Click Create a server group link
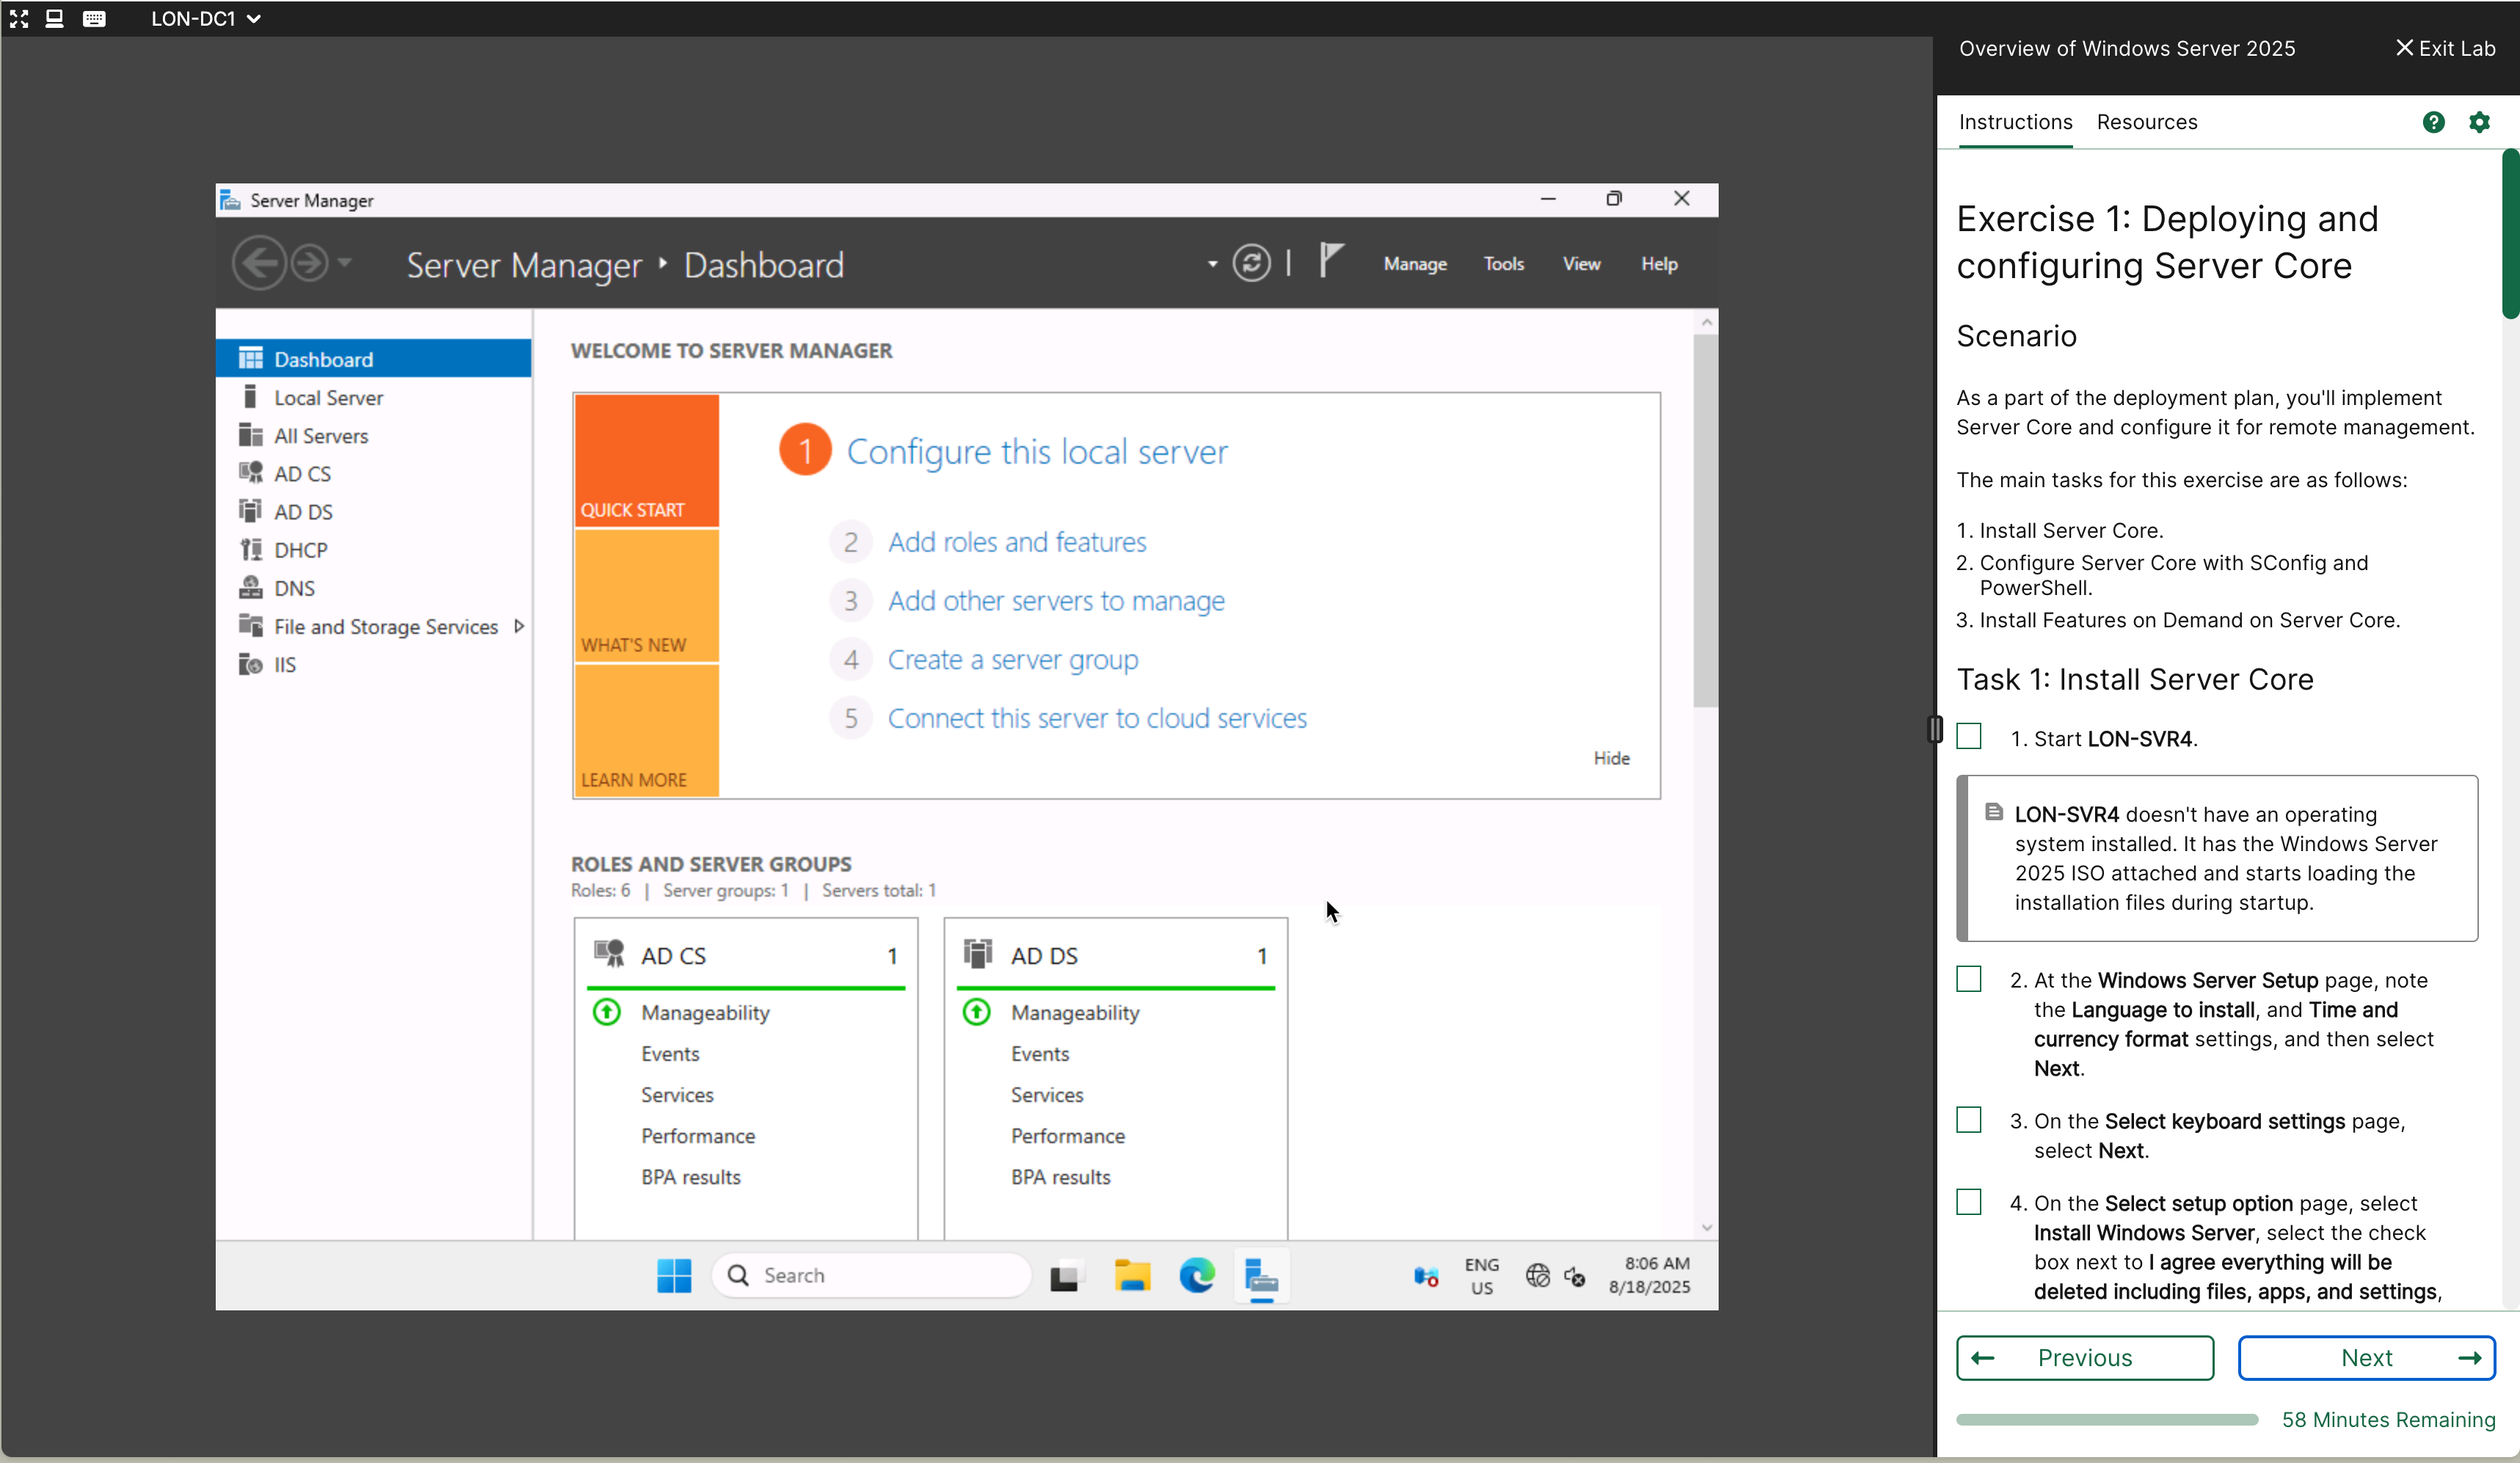This screenshot has height=1463, width=2520. pyautogui.click(x=1013, y=660)
